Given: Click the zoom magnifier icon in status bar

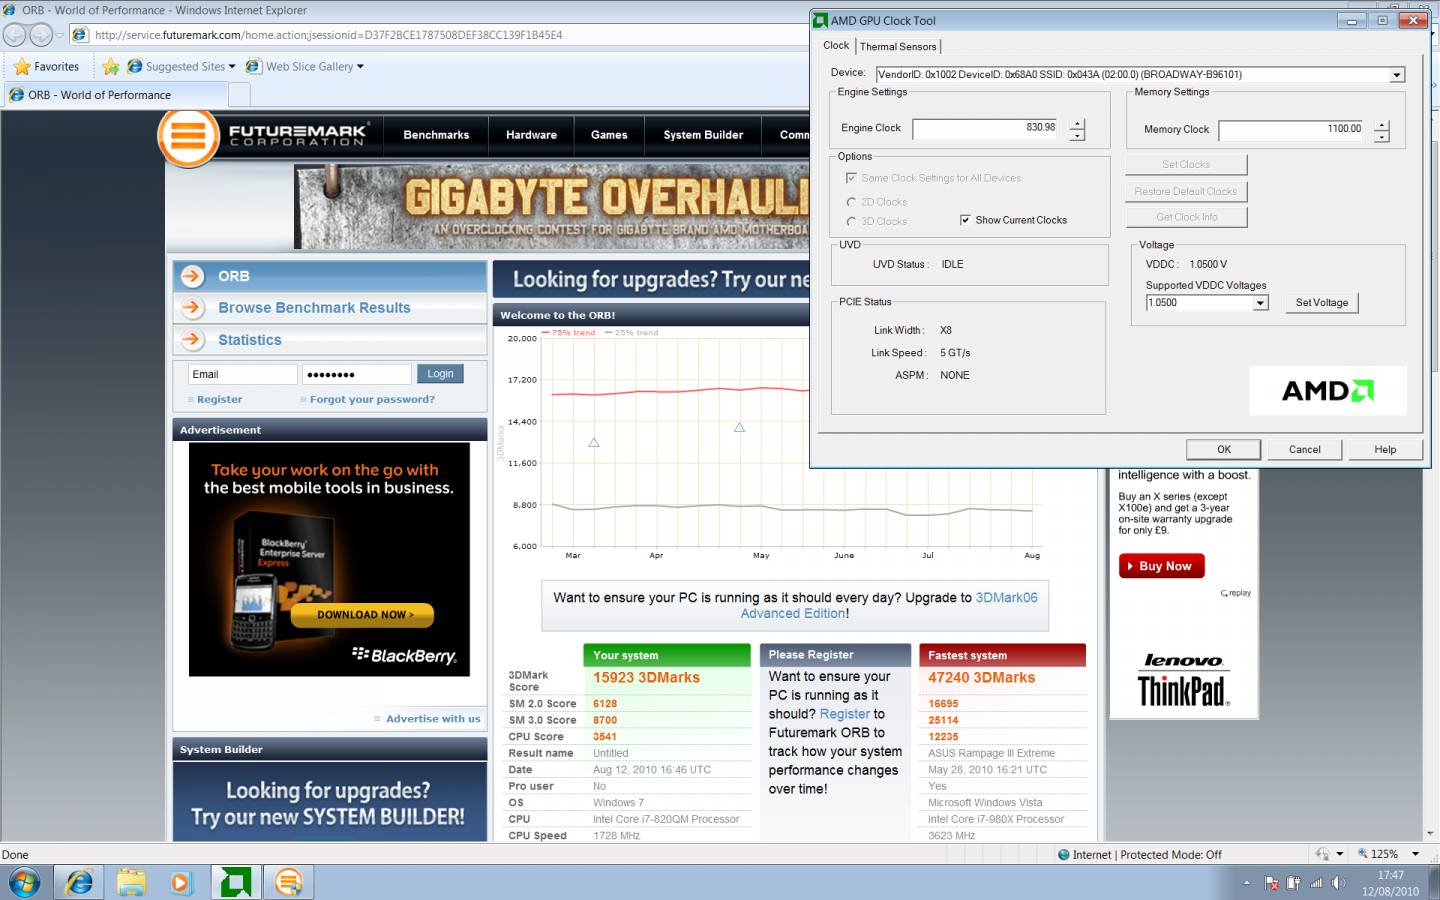Looking at the screenshot, I should coord(1362,854).
